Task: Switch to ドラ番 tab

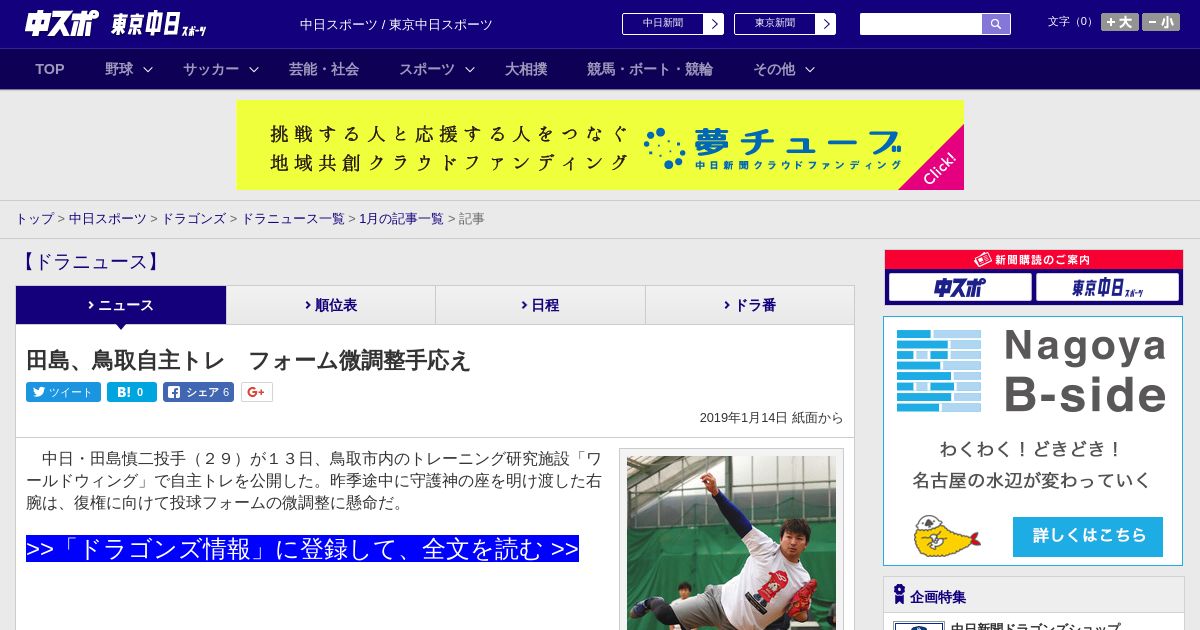Action: click(x=750, y=305)
